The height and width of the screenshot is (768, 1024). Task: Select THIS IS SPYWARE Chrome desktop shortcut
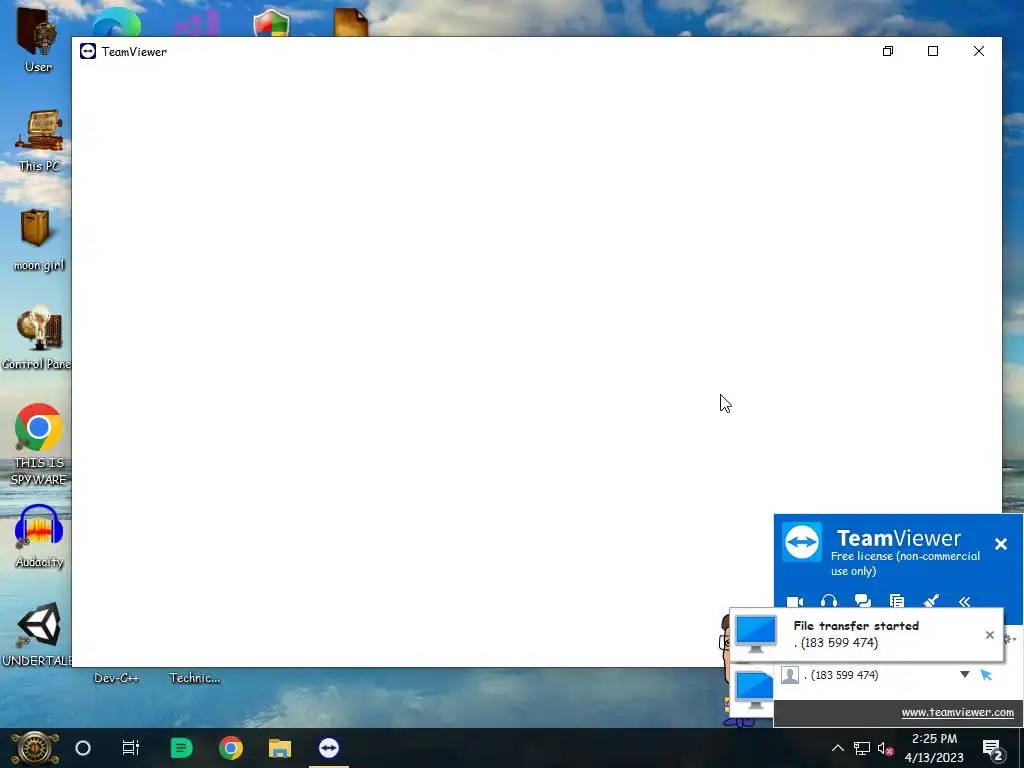point(39,444)
